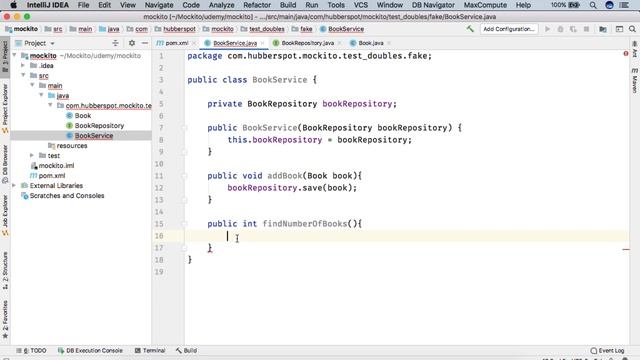Viewport: 640px width, 360px height.
Task: Open the Analyze menu
Action: pyautogui.click(x=221, y=5)
